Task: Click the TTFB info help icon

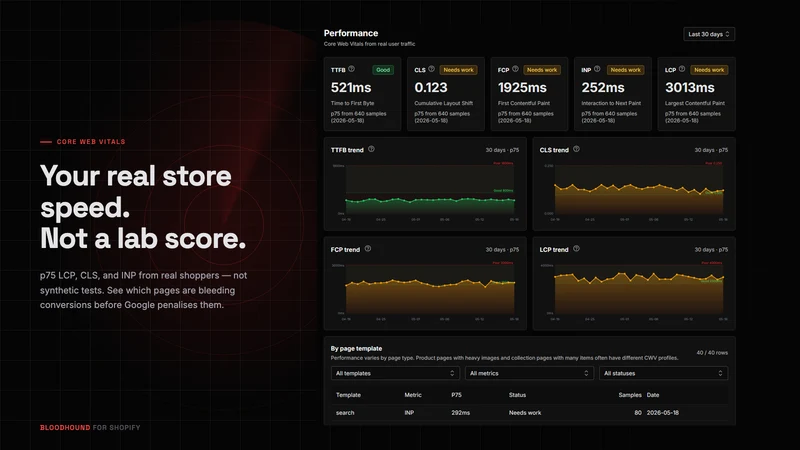Action: coord(352,69)
